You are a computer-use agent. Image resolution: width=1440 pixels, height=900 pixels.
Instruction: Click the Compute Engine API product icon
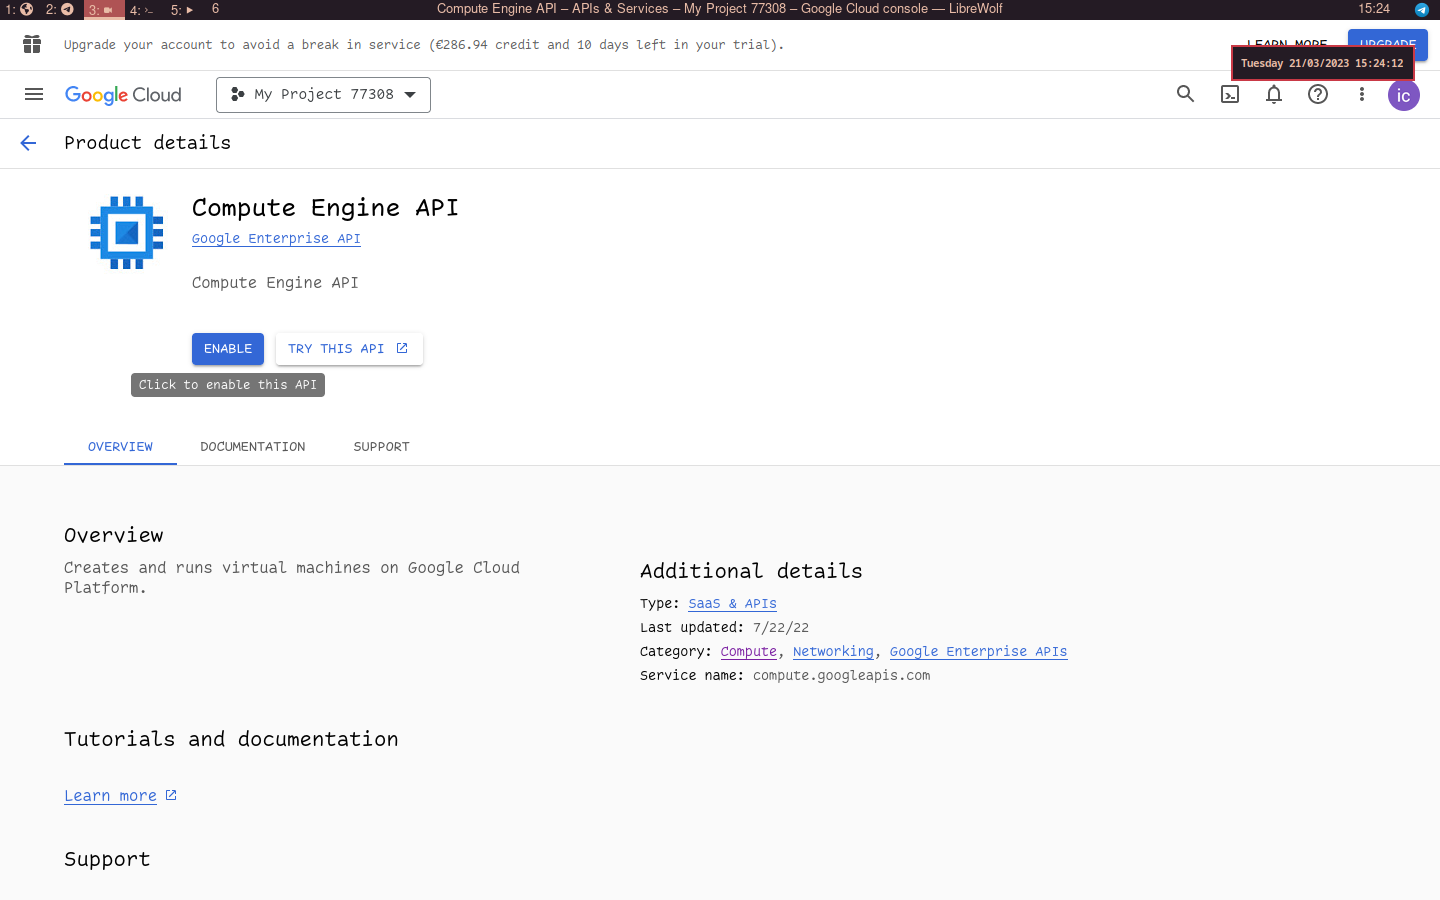click(x=126, y=232)
